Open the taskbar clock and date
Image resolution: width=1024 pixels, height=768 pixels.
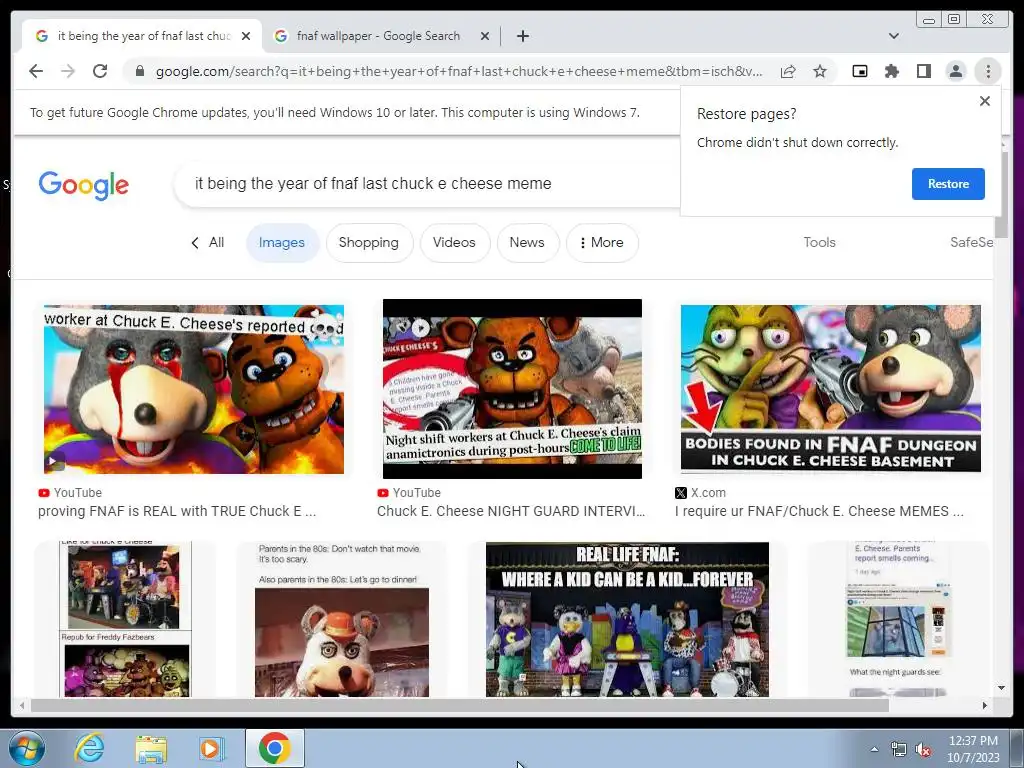coord(973,749)
